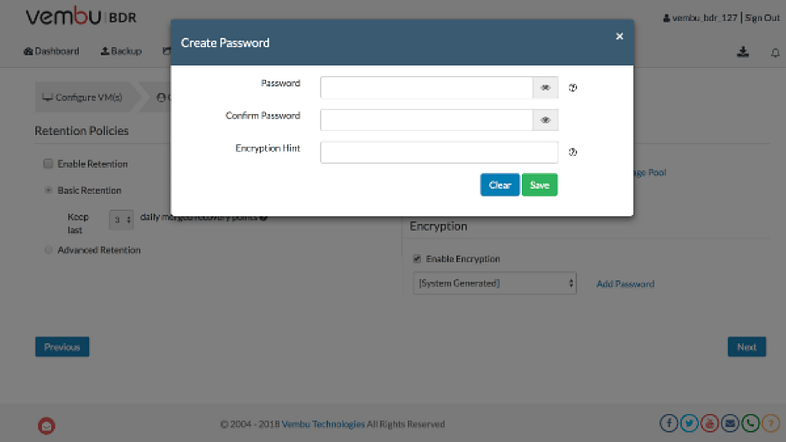This screenshot has height=442, width=786.
Task: Close the Create Password dialog
Action: click(x=619, y=37)
